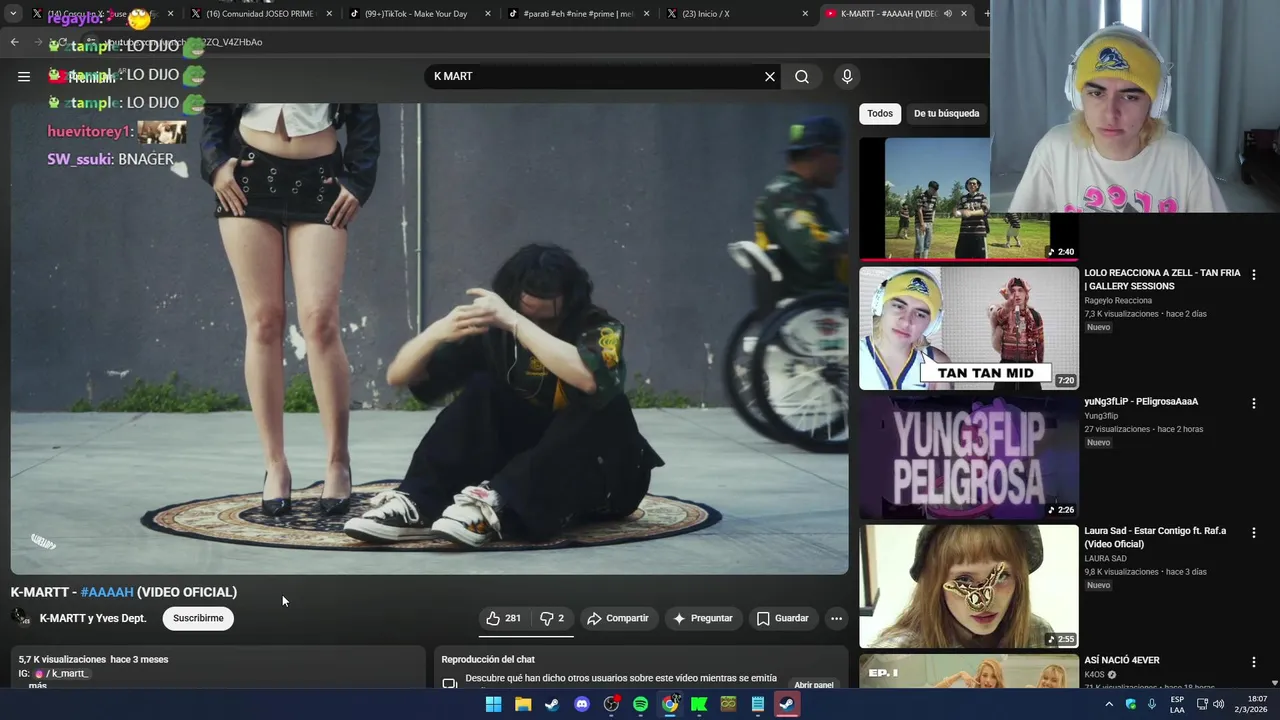Open the yuNg3fLiP PEligrosaAaaA thumbnail
The height and width of the screenshot is (720, 1280).
[969, 457]
